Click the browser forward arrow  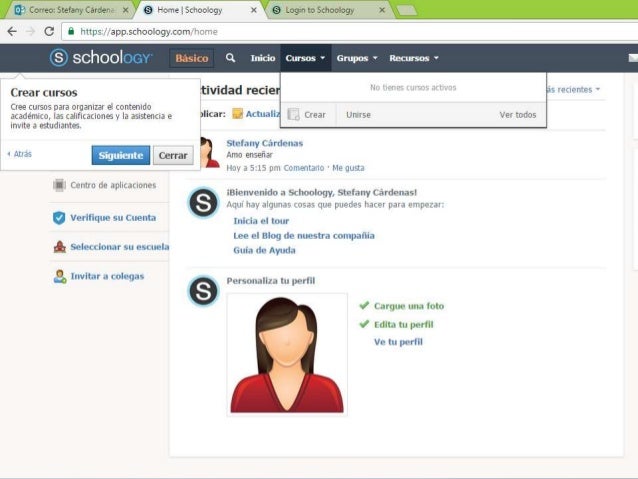tap(31, 31)
